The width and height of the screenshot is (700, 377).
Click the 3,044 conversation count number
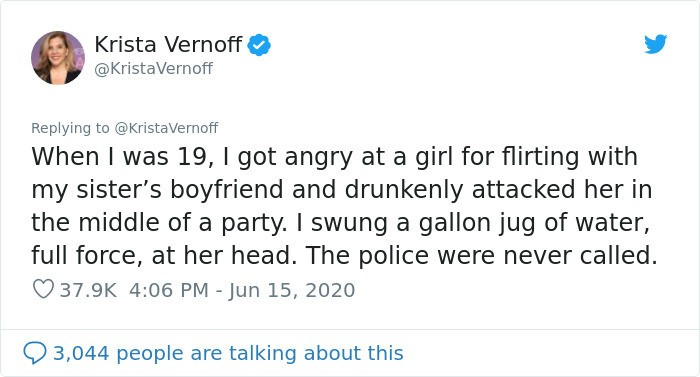click(x=81, y=353)
